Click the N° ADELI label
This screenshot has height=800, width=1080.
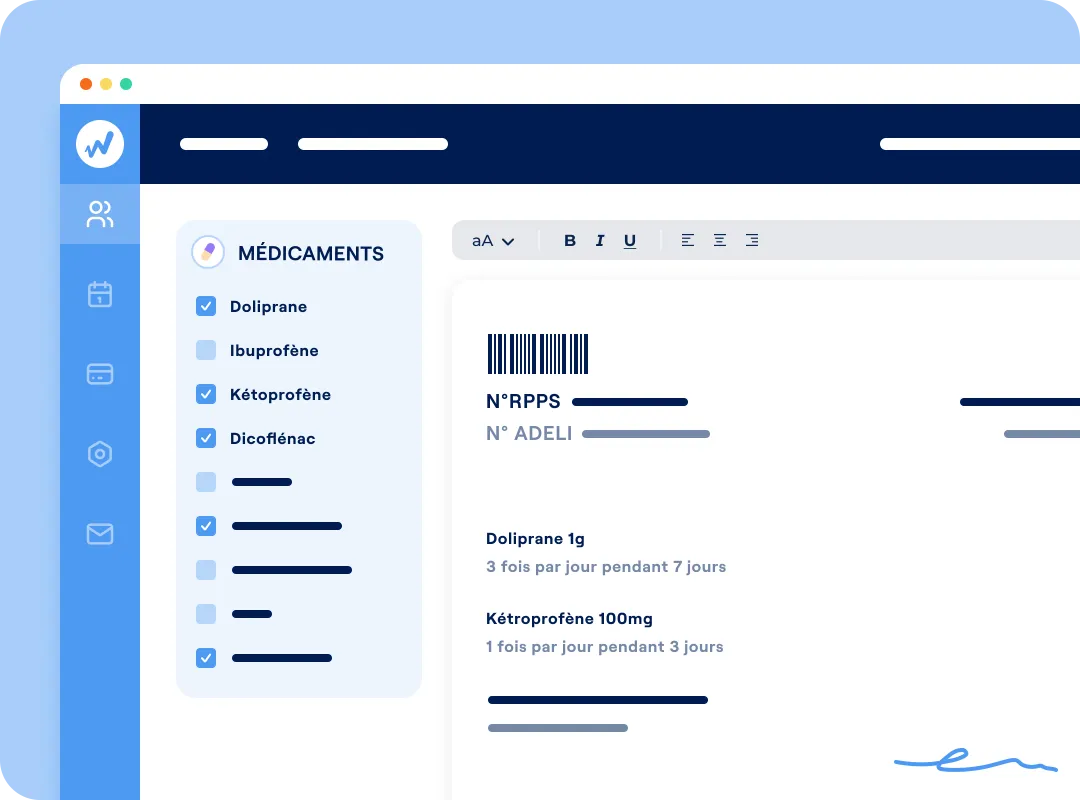[x=529, y=433]
